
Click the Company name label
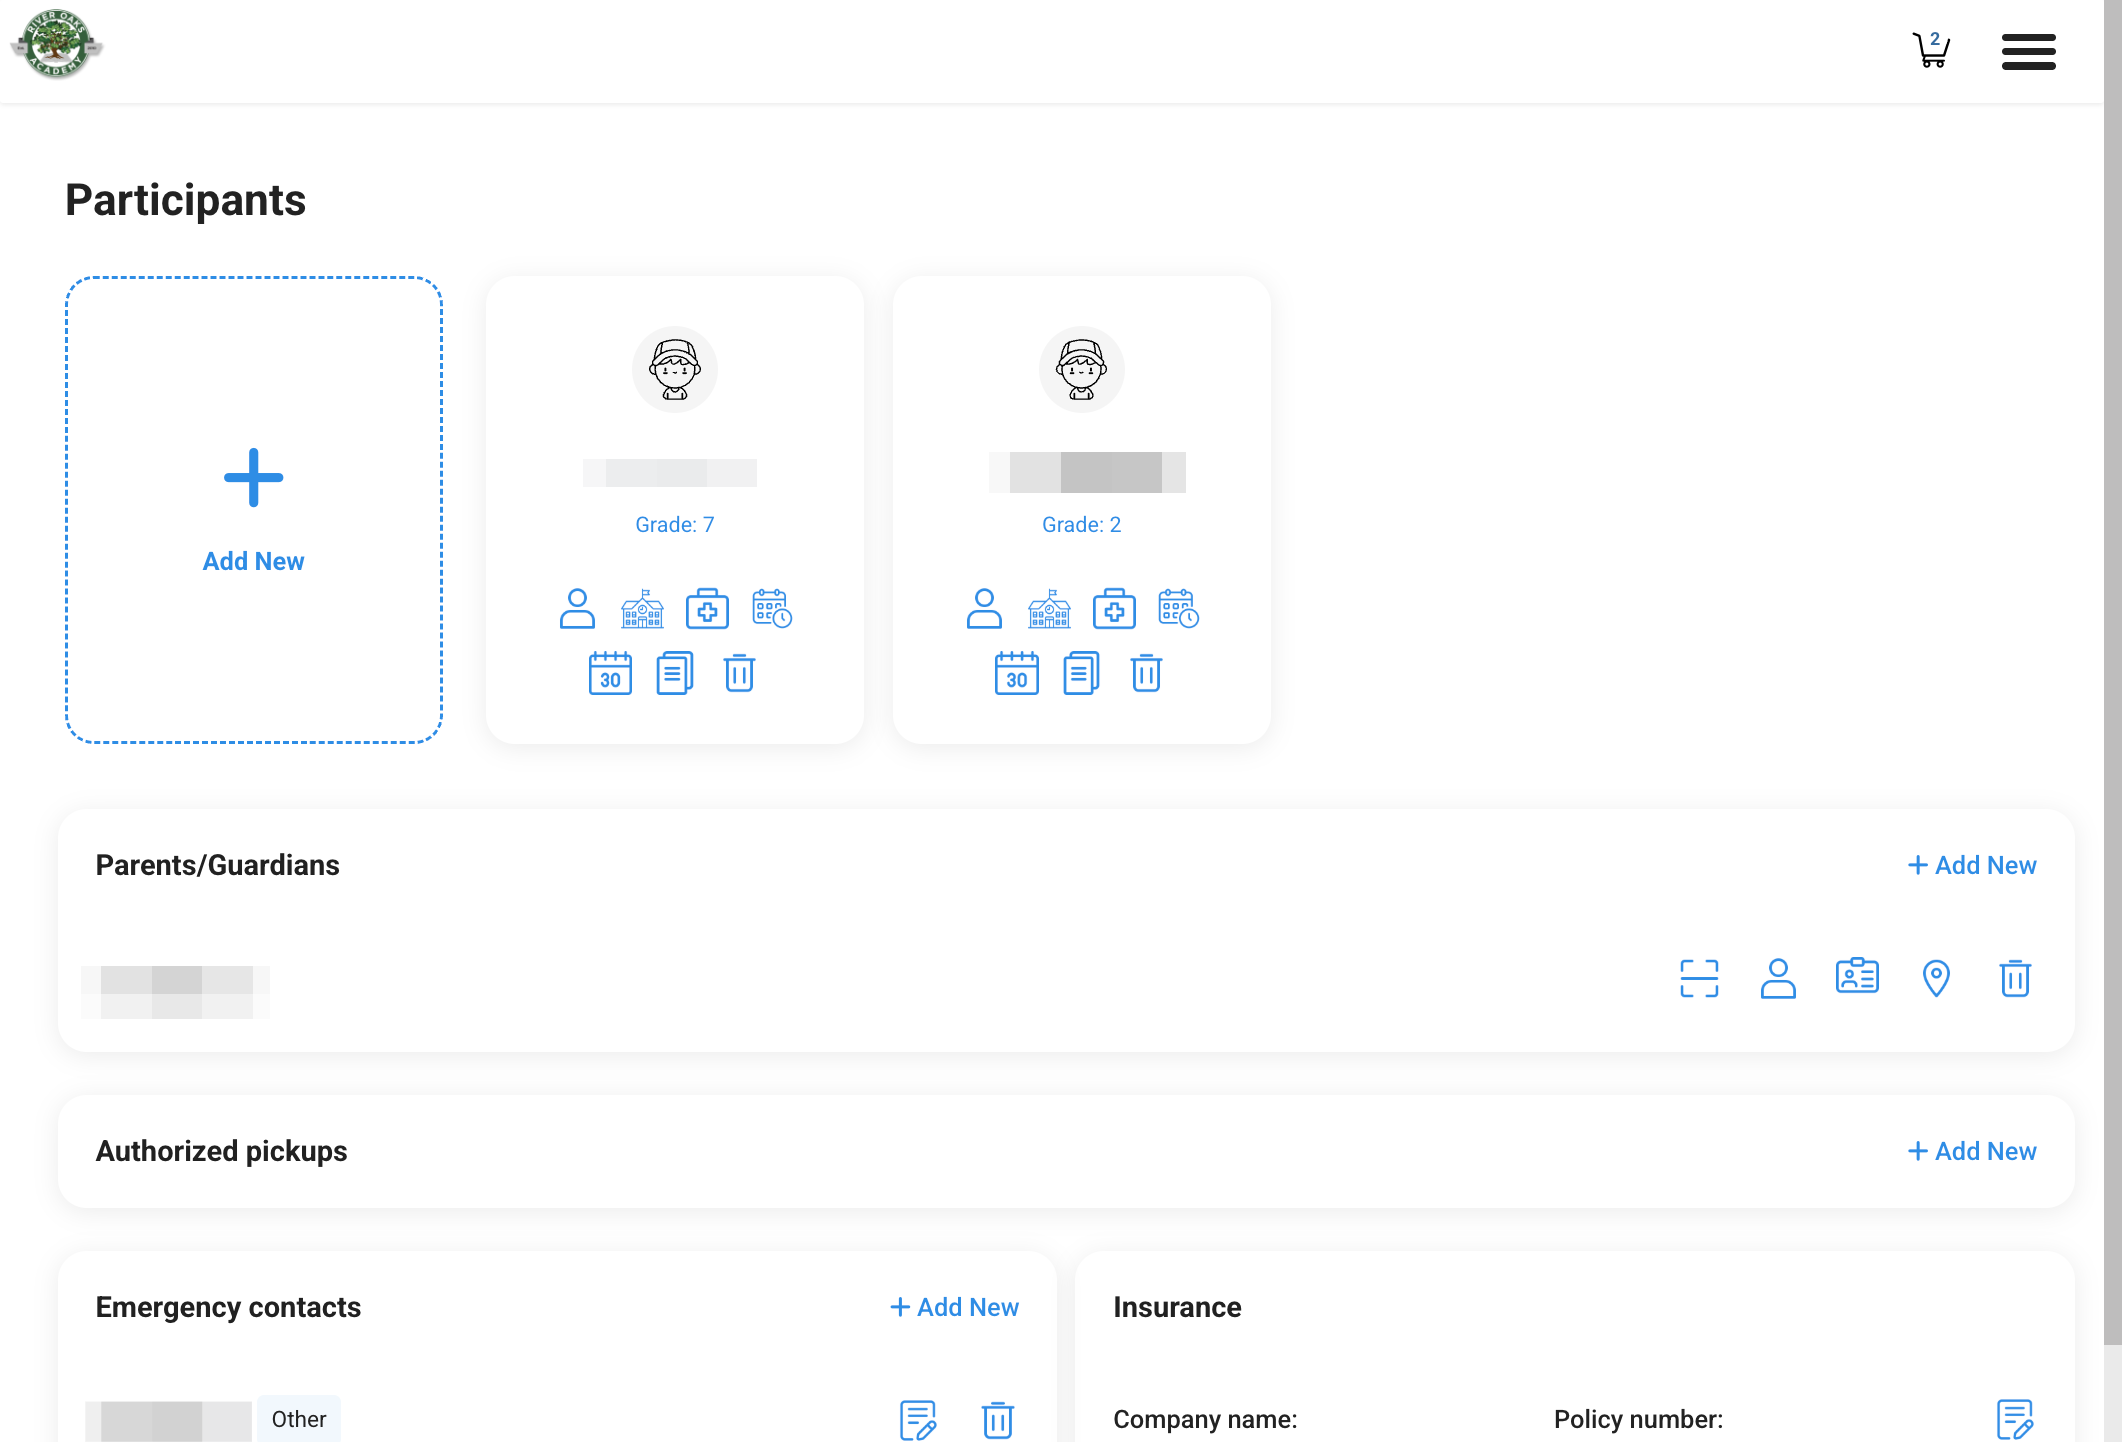[x=1205, y=1419]
